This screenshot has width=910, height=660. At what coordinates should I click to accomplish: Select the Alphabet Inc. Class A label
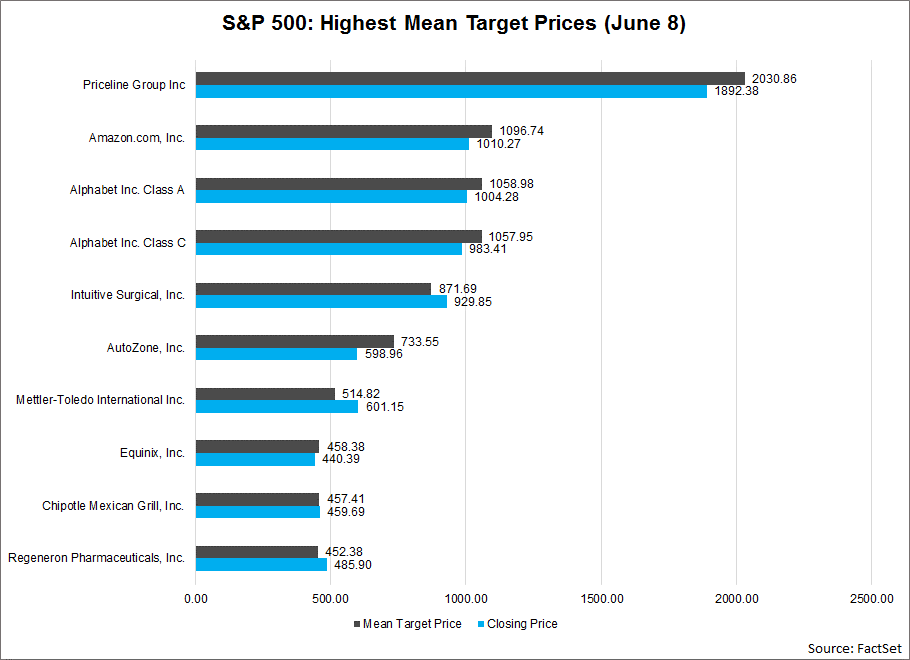pyautogui.click(x=127, y=190)
